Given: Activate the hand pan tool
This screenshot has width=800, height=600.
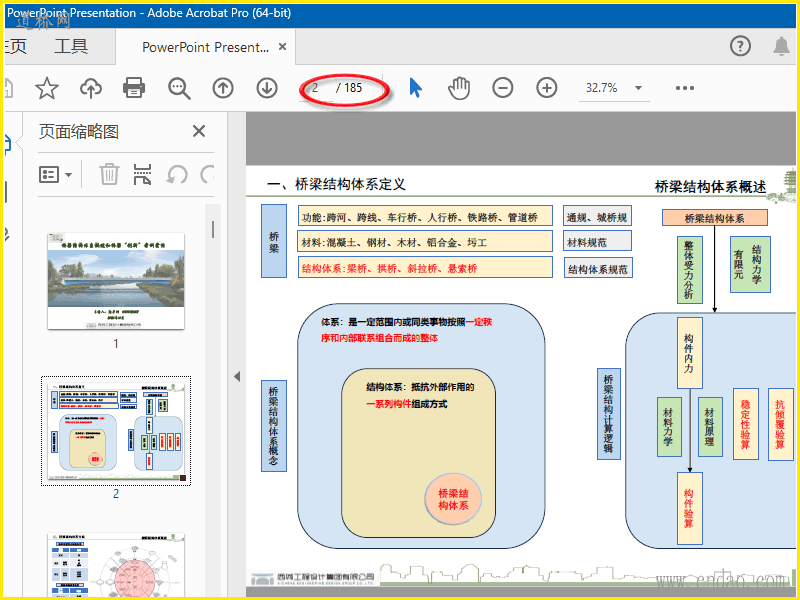Looking at the screenshot, I should [459, 88].
